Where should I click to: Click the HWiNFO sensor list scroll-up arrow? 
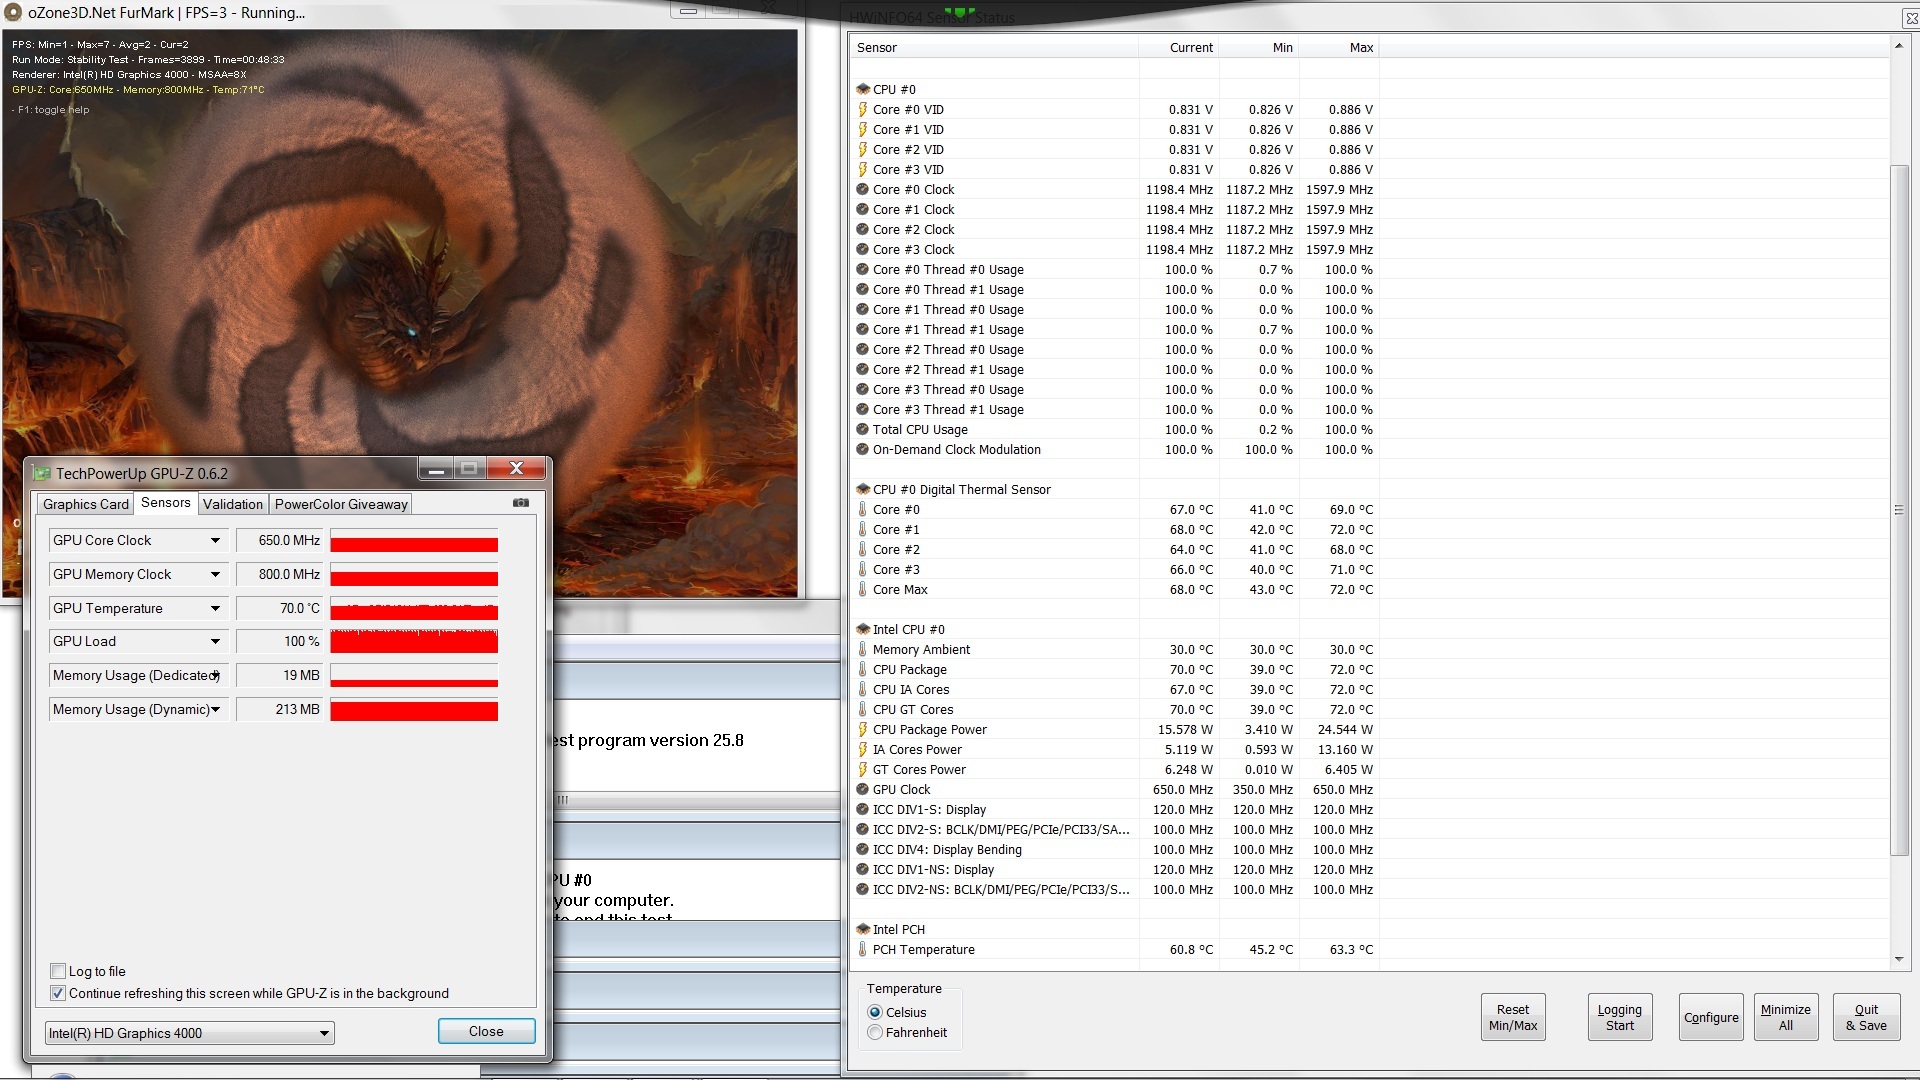(x=1898, y=46)
